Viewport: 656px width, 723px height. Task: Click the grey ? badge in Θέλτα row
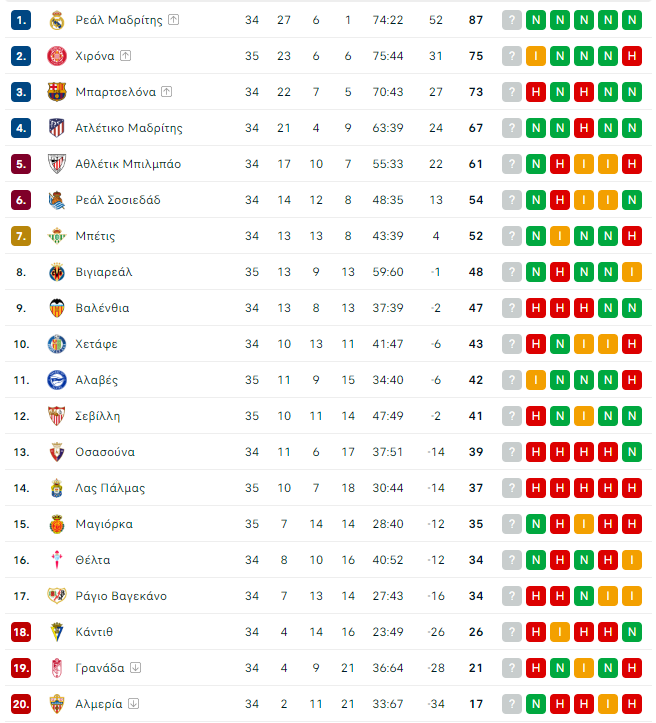point(512,560)
